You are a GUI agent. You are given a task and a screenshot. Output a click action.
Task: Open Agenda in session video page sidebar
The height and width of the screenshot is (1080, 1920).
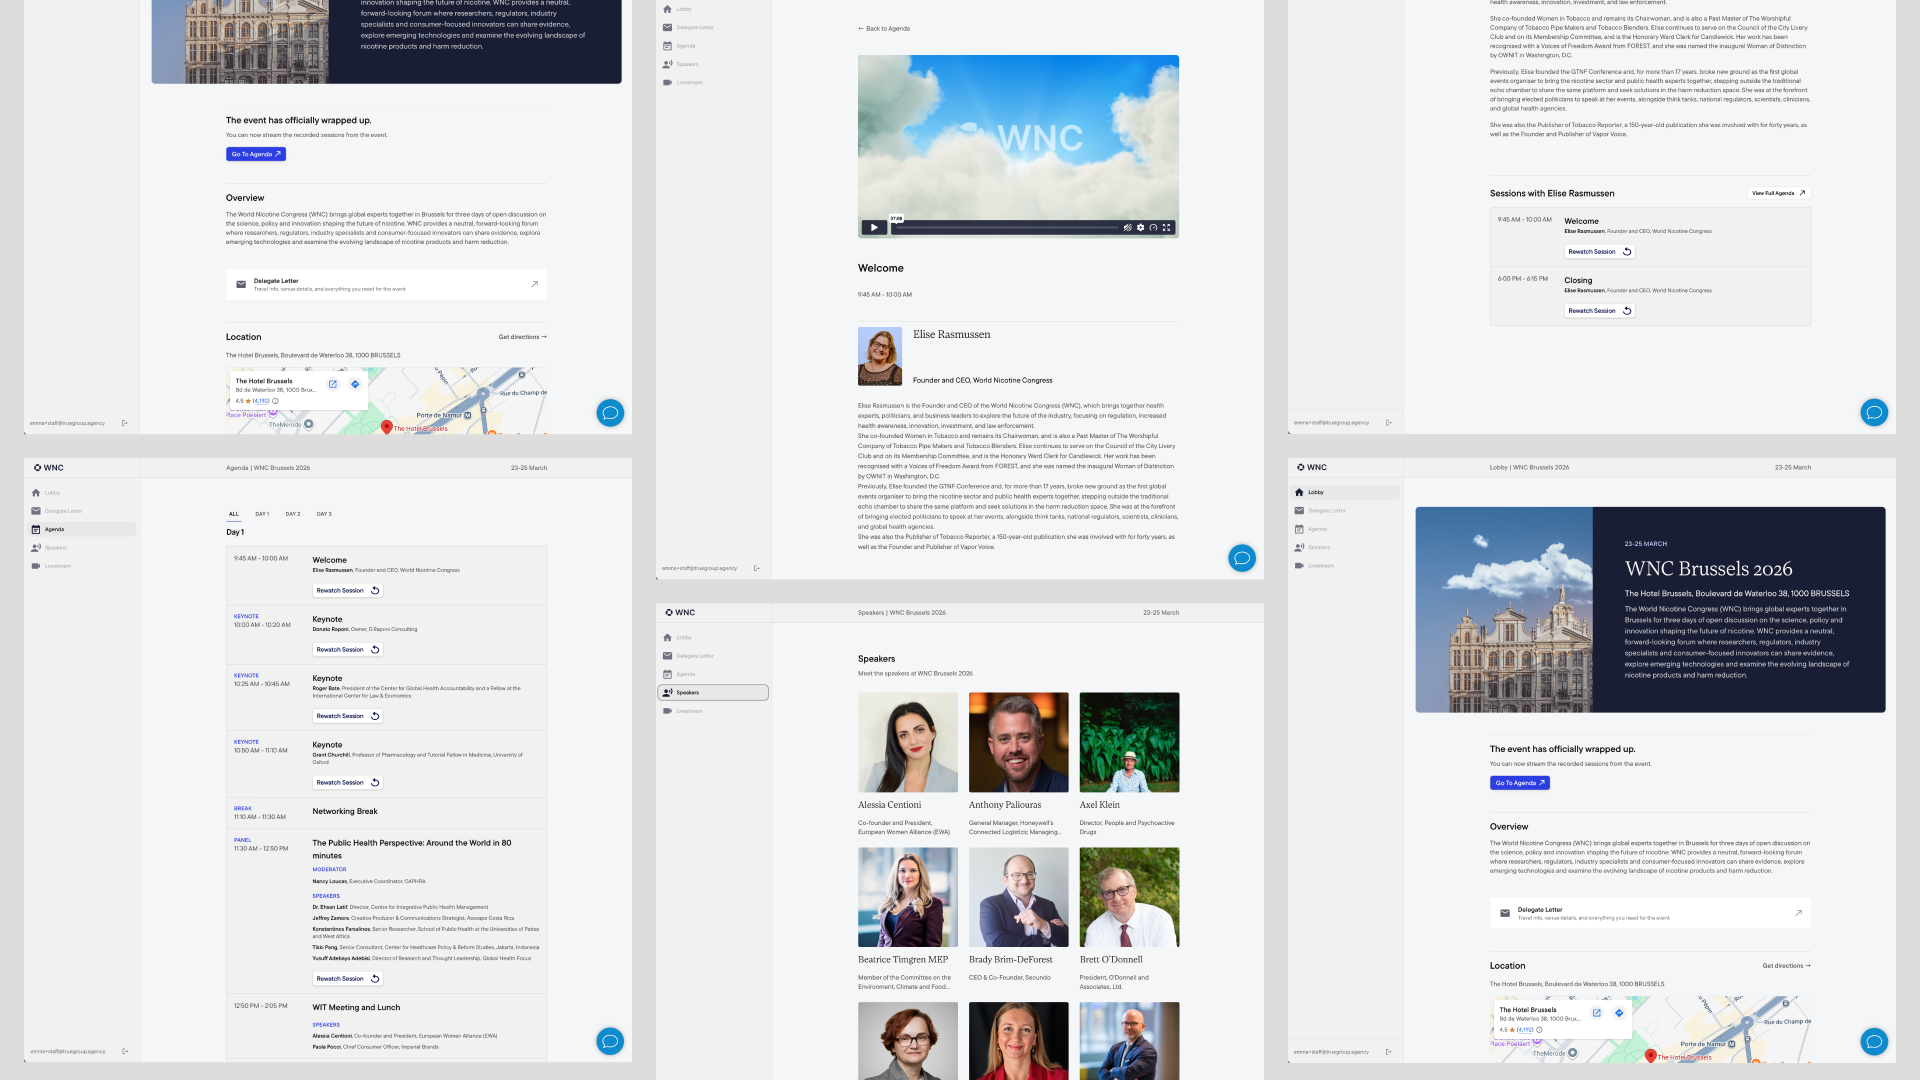pos(713,46)
